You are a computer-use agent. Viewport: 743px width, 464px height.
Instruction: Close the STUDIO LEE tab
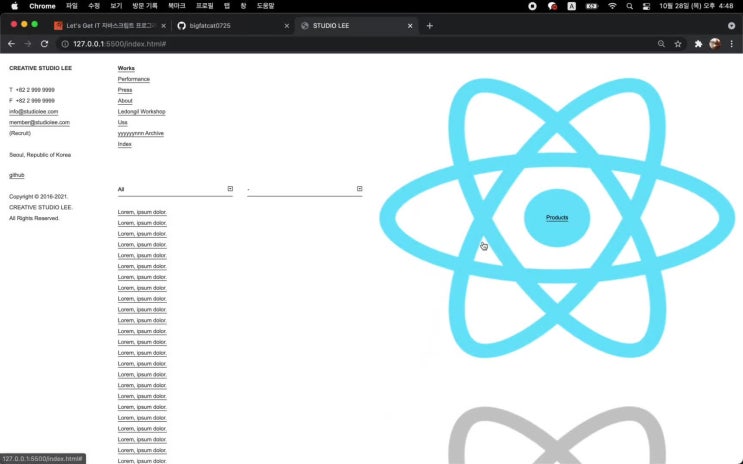[x=410, y=26]
